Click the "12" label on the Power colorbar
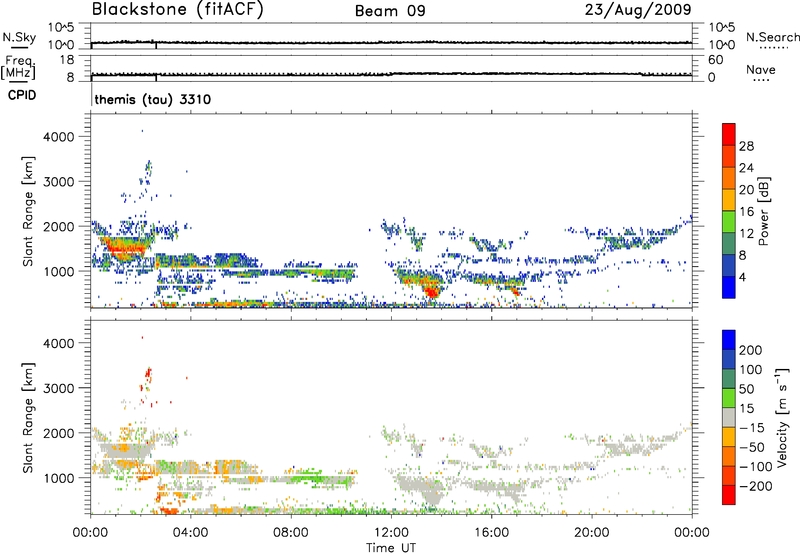The width and height of the screenshot is (800, 554). 746,234
